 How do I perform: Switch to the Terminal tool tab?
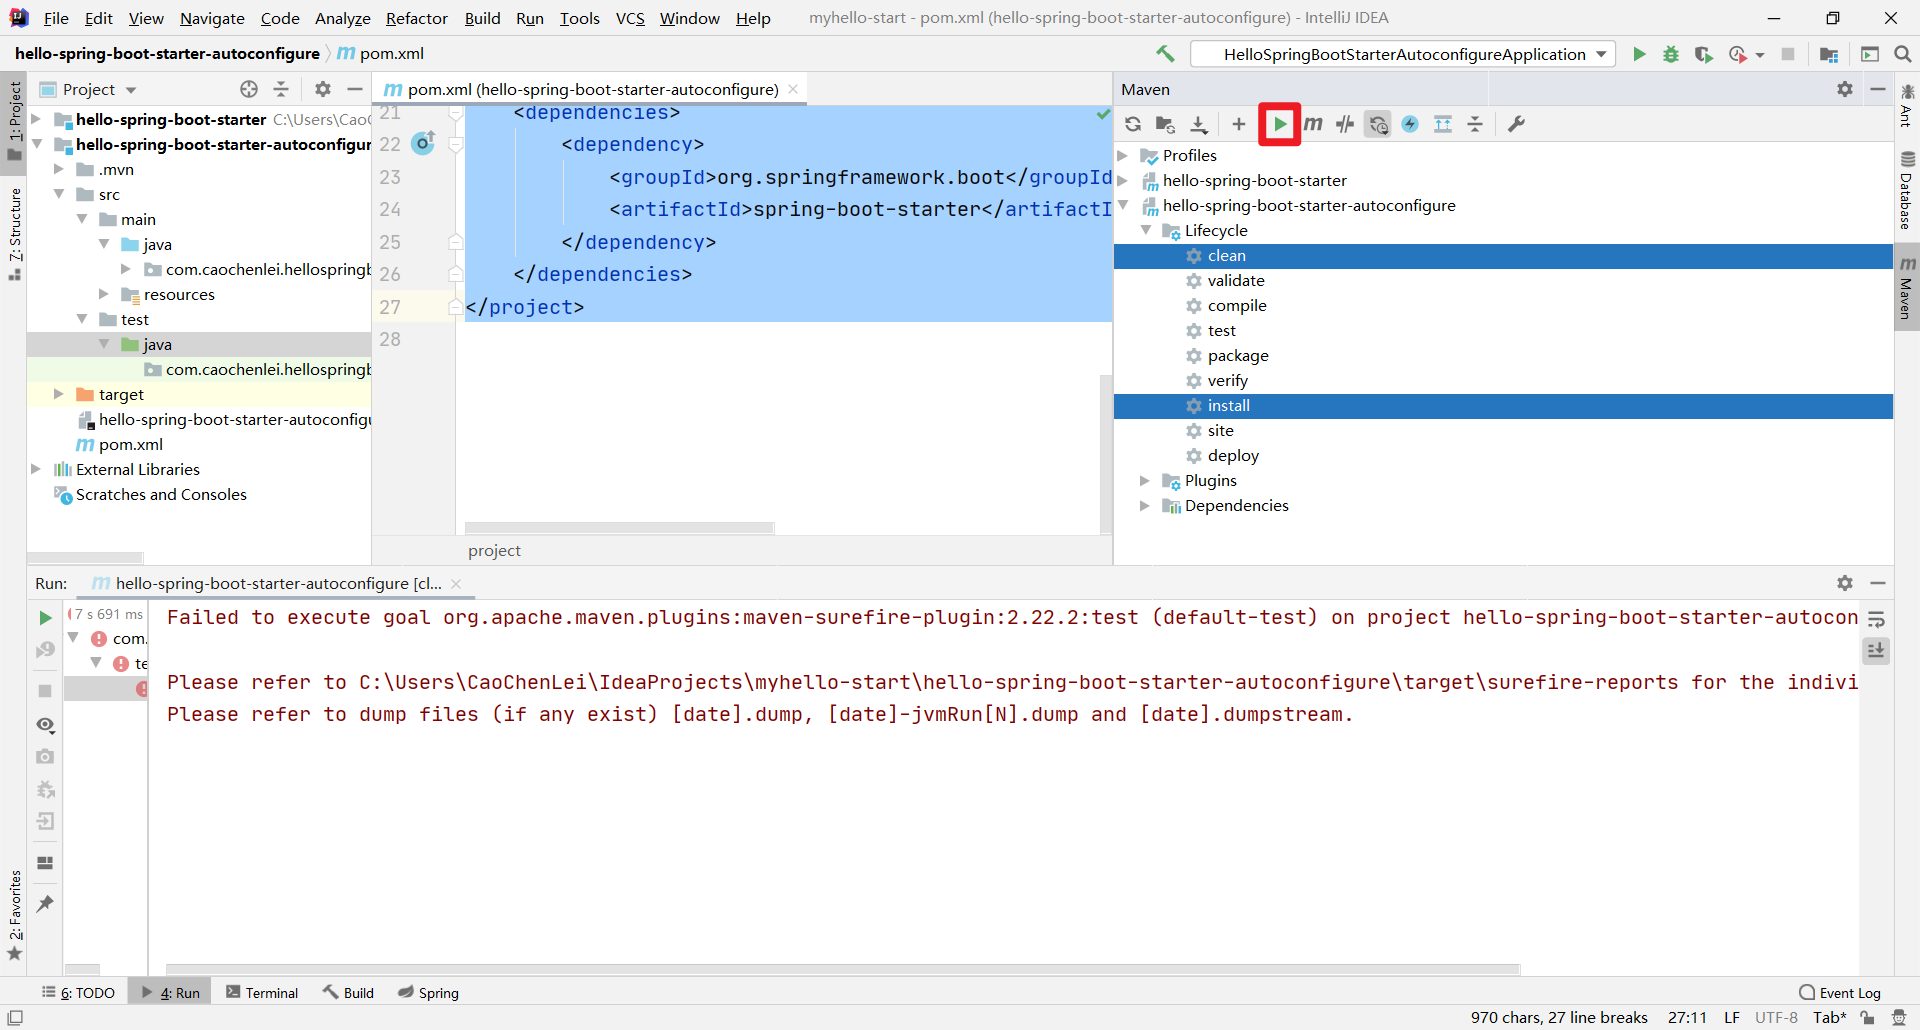(262, 993)
